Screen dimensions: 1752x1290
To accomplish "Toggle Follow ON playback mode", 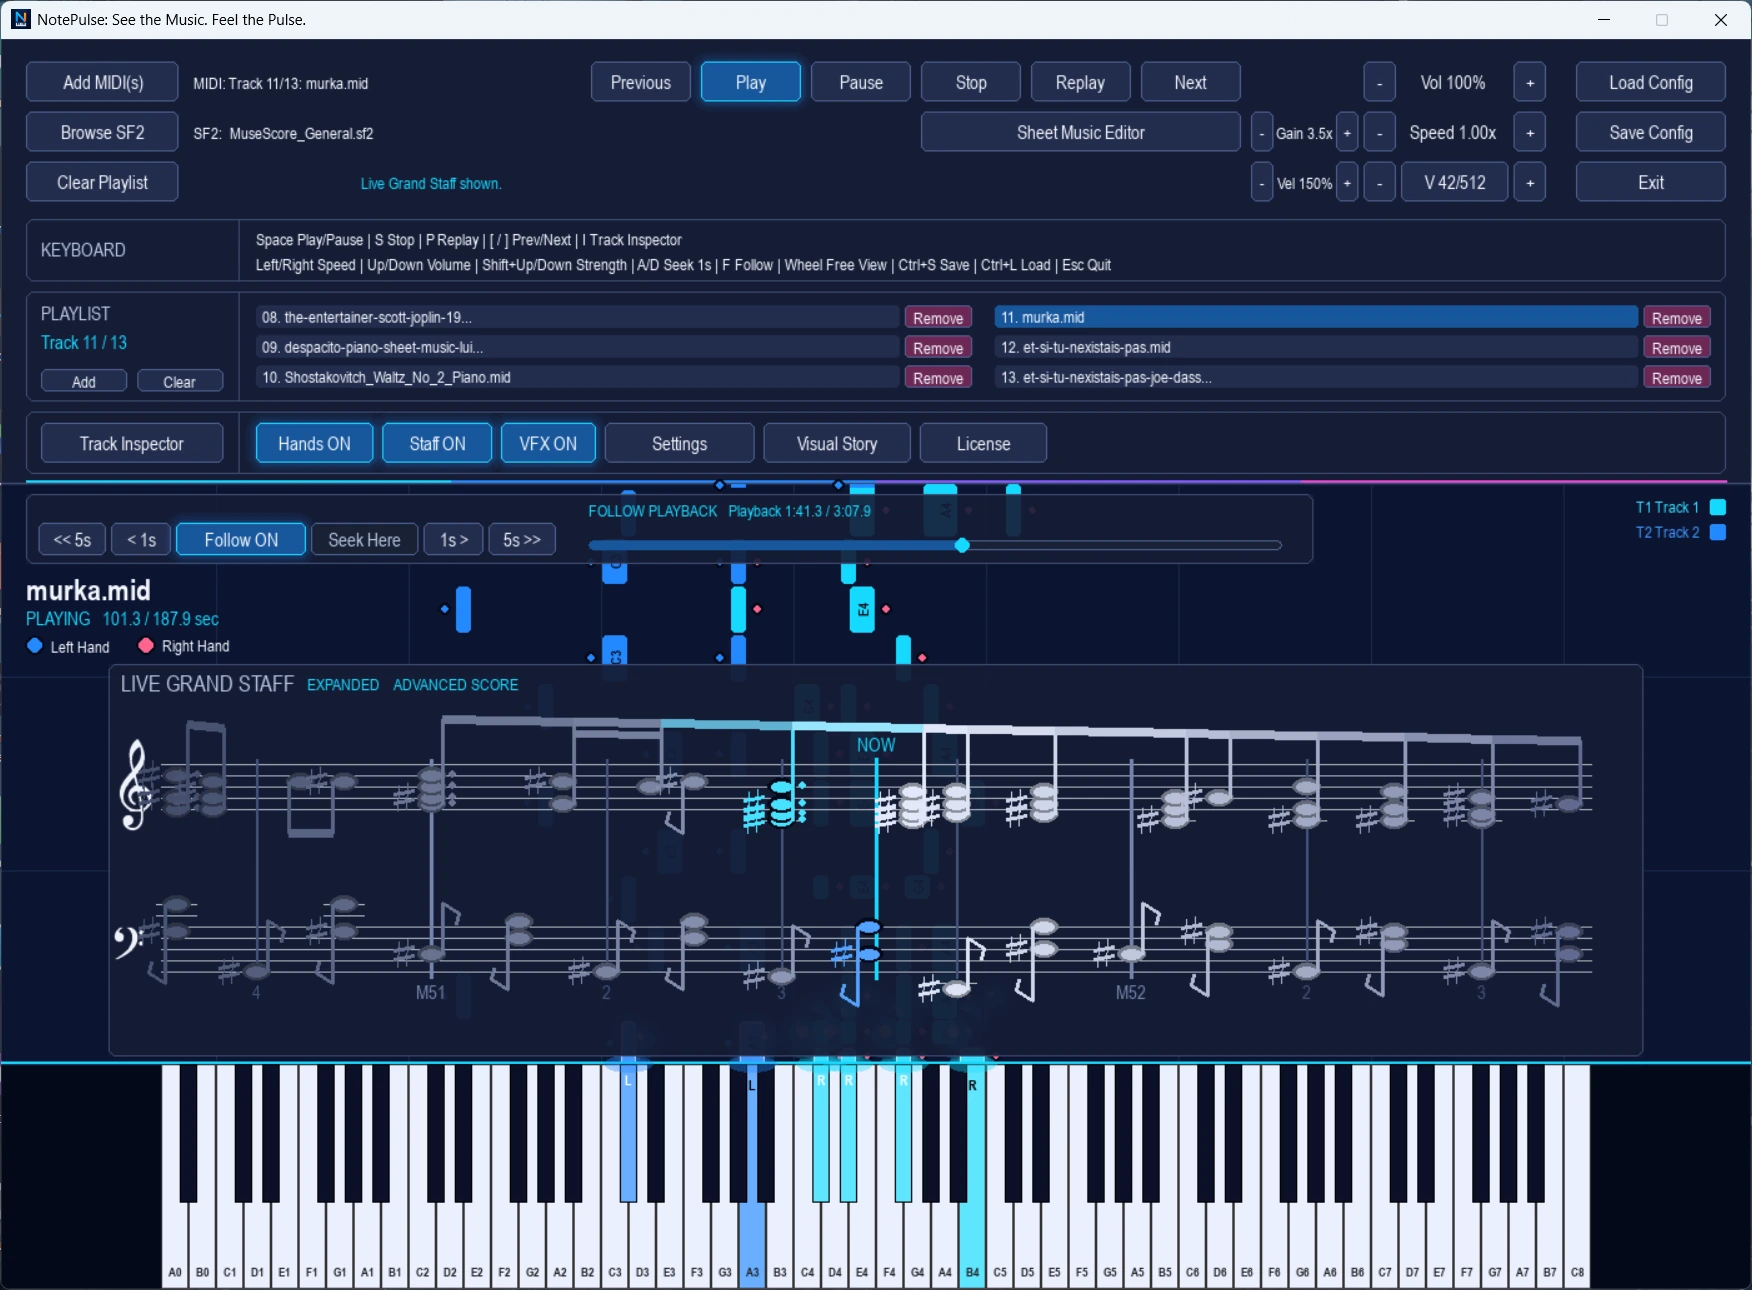I will coord(241,539).
